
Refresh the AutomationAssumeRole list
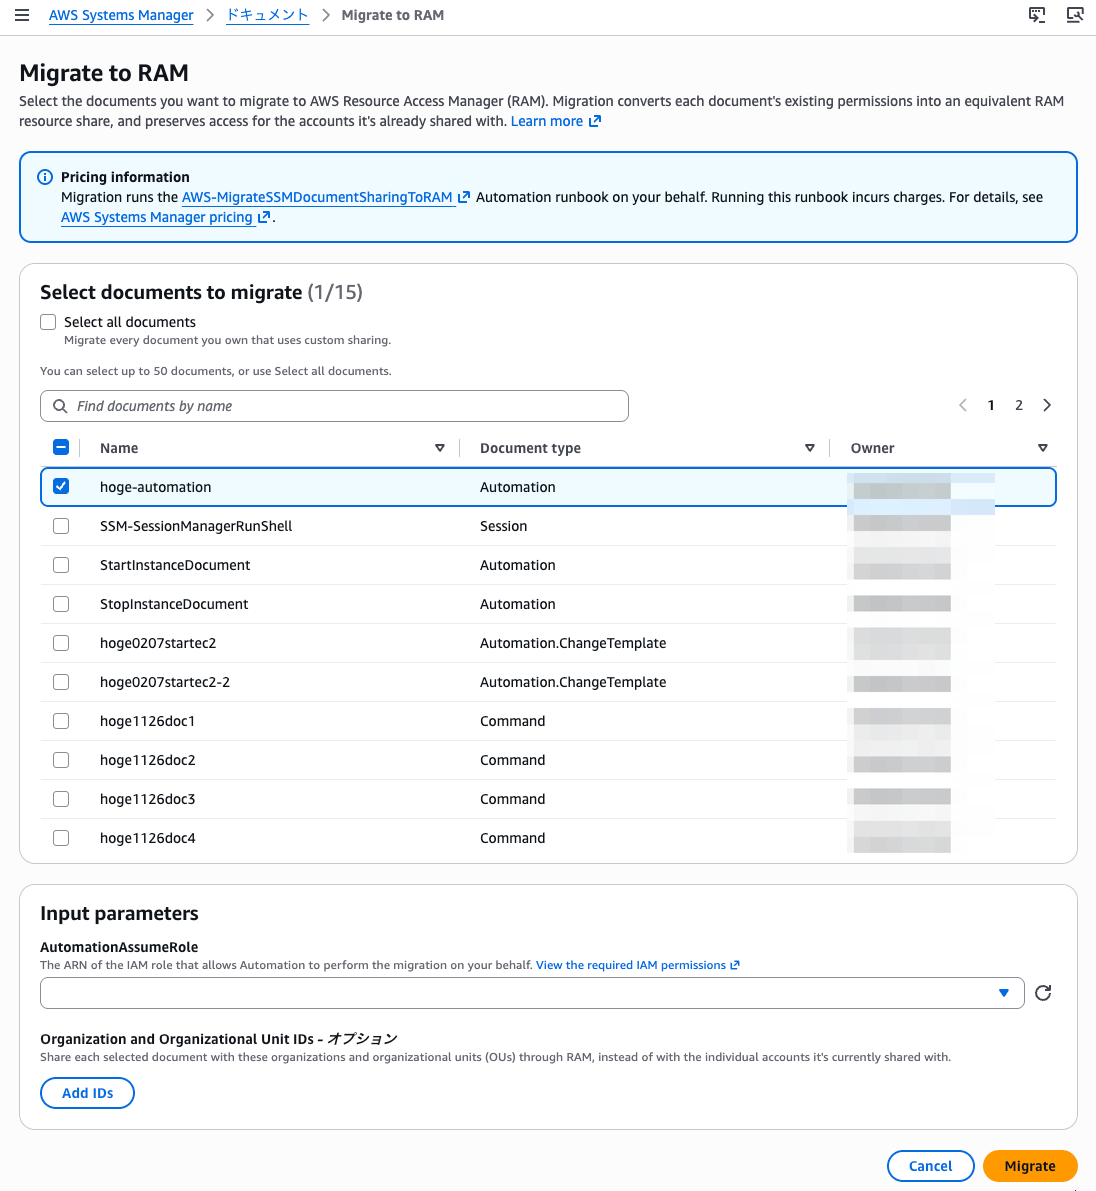pyautogui.click(x=1043, y=993)
